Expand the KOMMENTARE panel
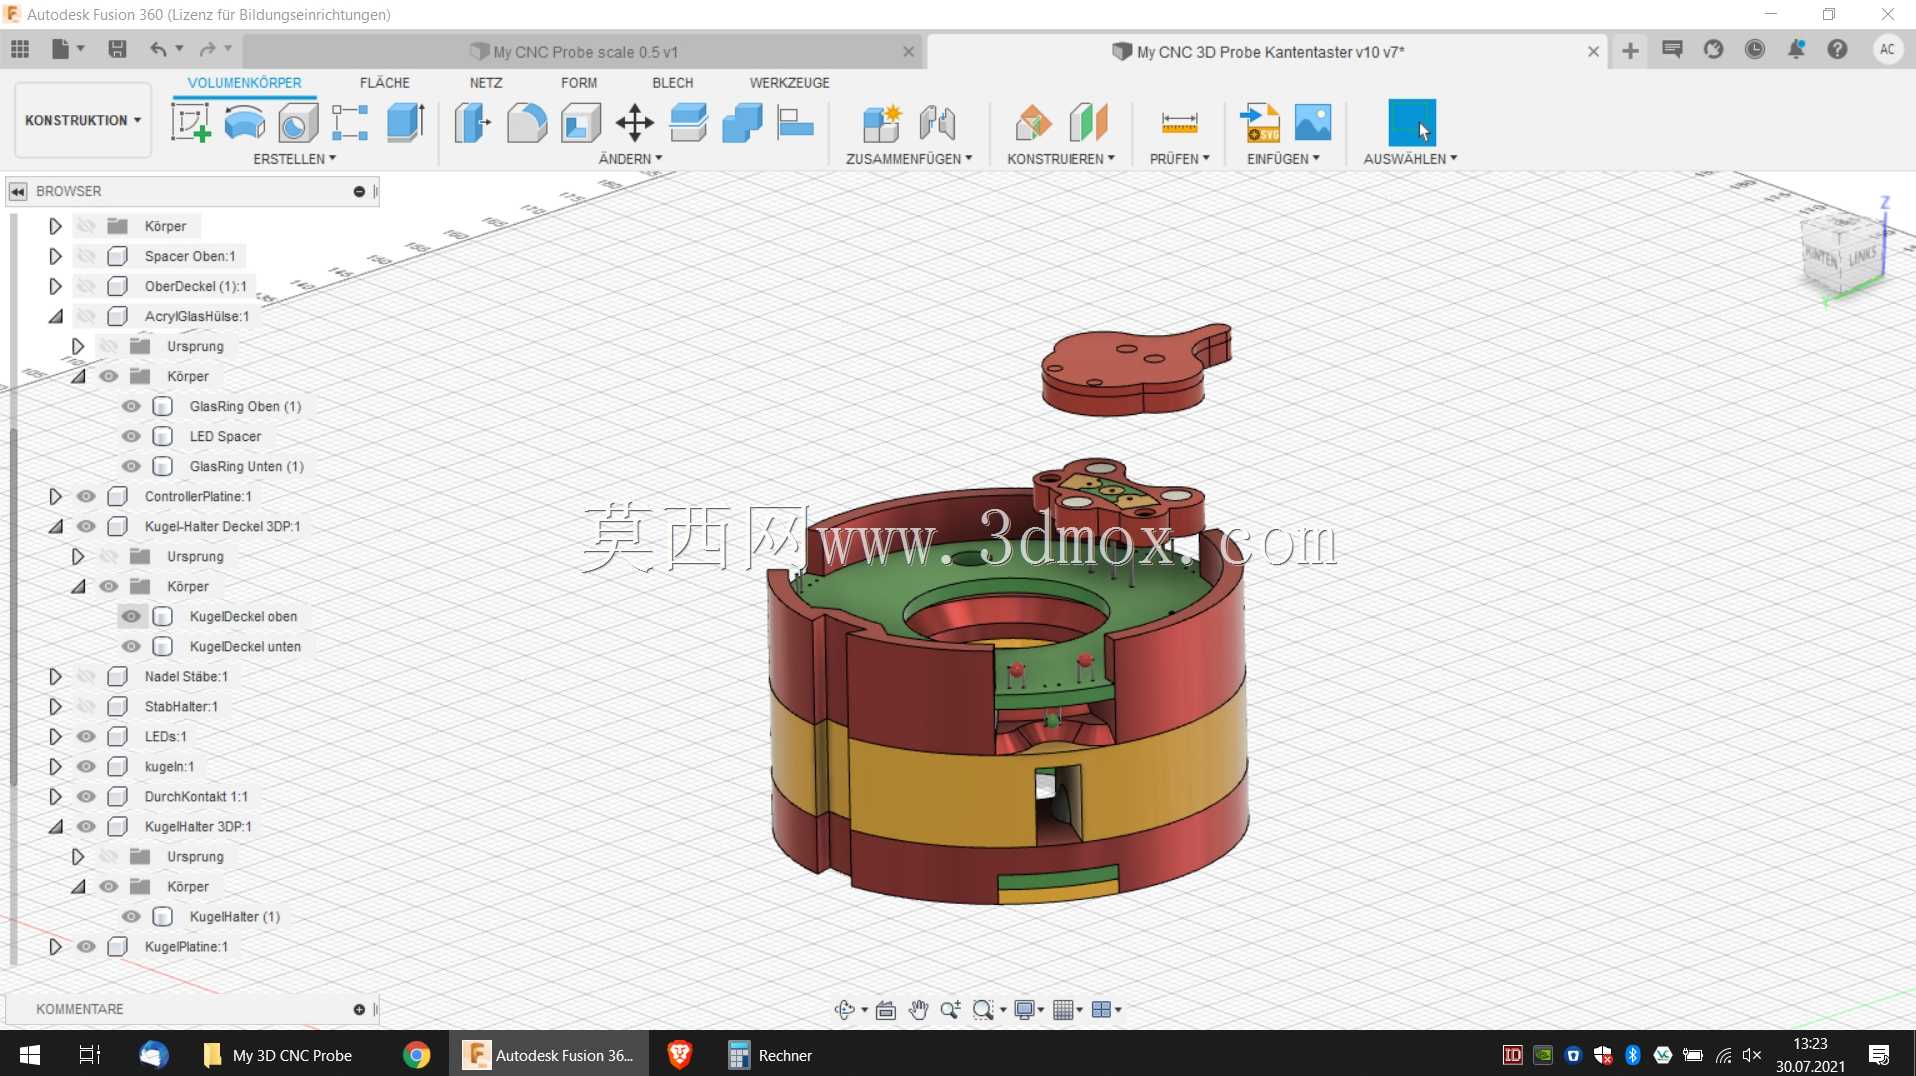Screen dimensions: 1916x1076 tap(359, 1009)
